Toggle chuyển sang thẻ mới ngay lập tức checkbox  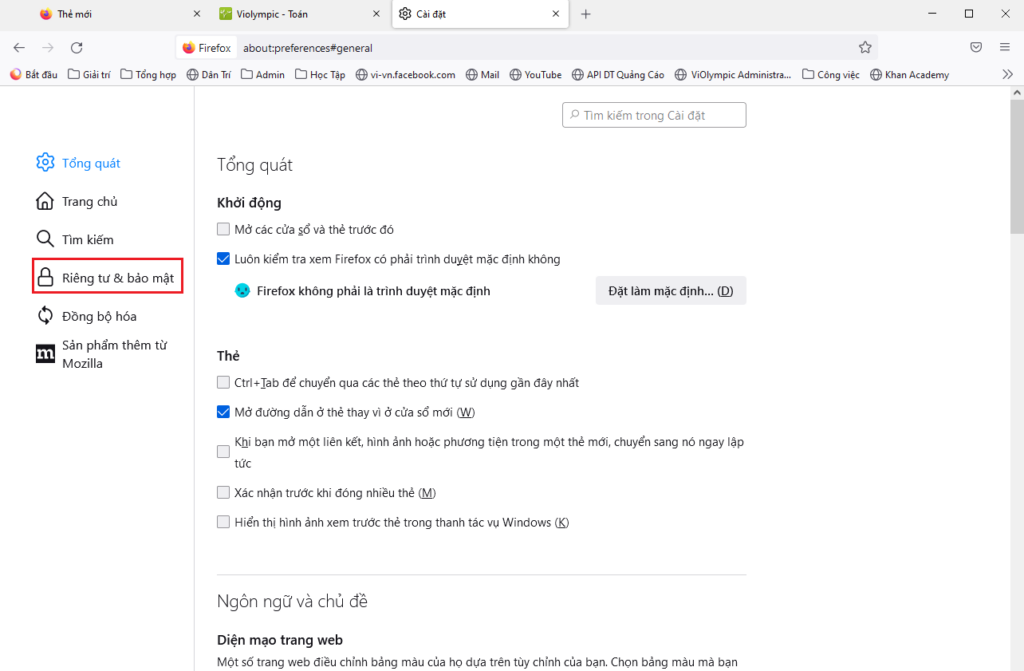[223, 451]
